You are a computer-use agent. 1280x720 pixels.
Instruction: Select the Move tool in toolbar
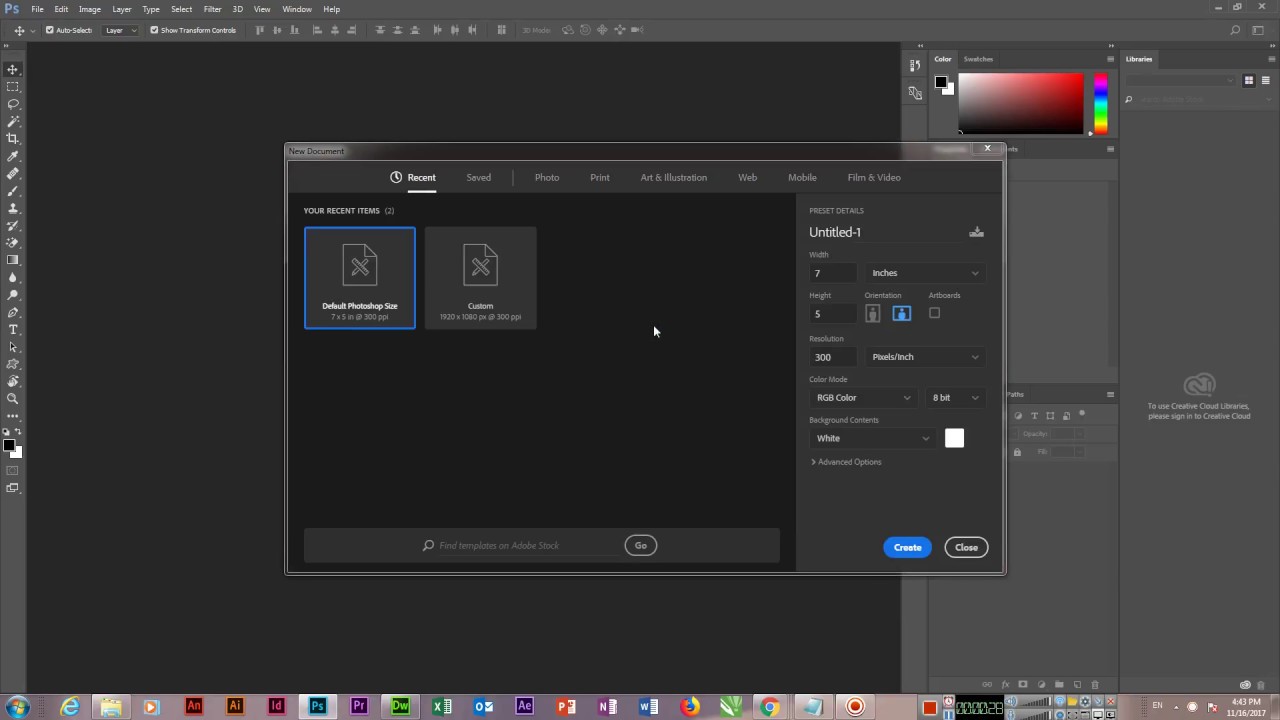coord(13,70)
